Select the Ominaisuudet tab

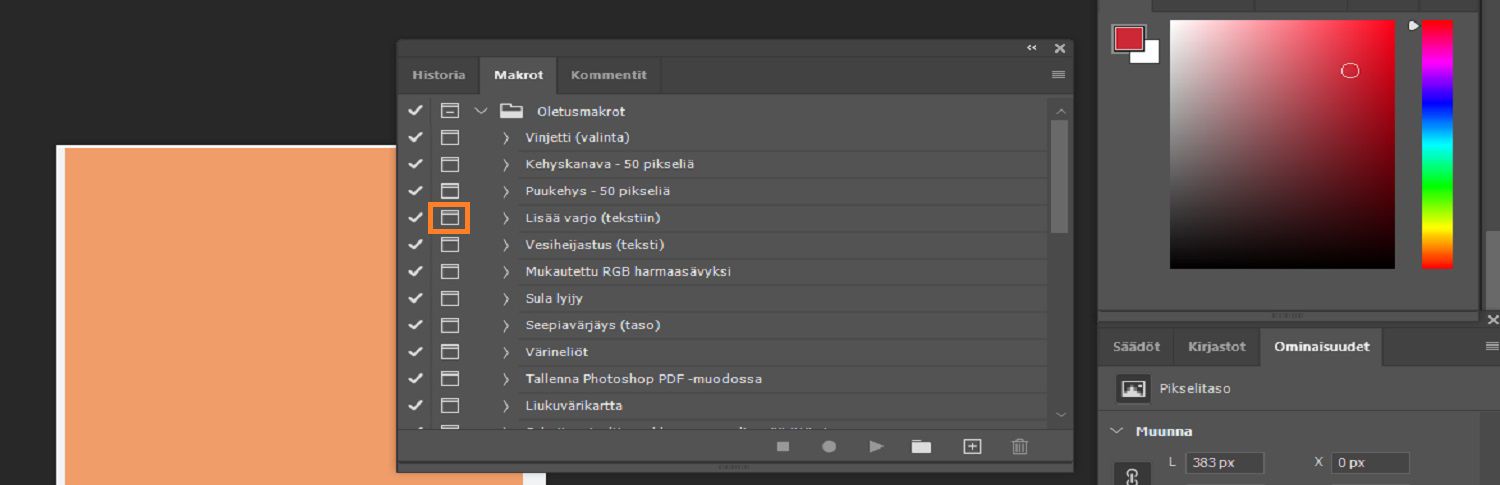[1321, 346]
